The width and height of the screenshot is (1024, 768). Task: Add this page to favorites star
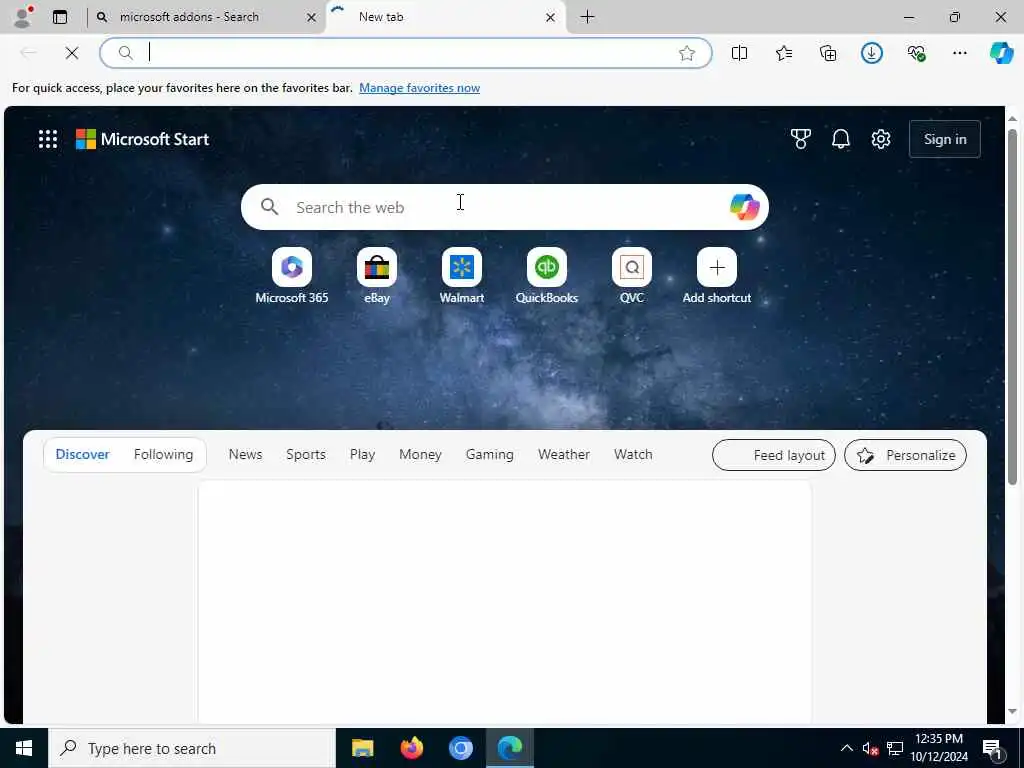pos(686,53)
